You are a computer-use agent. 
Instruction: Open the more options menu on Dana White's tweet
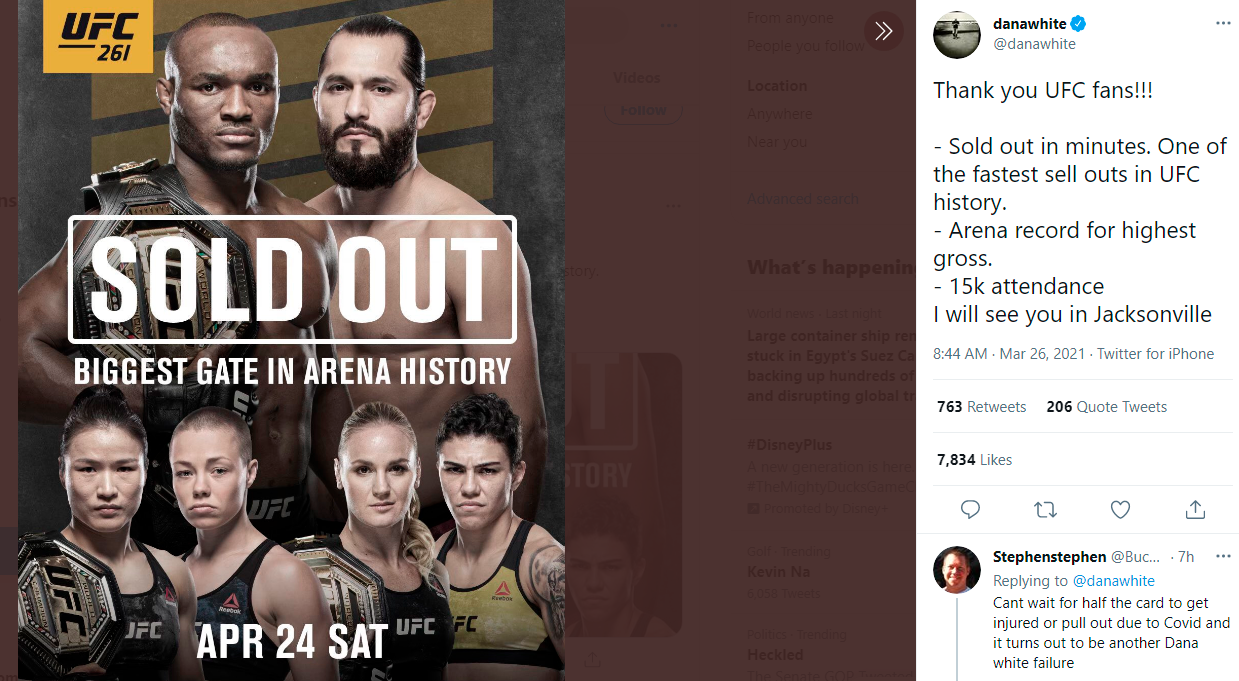point(1222,23)
